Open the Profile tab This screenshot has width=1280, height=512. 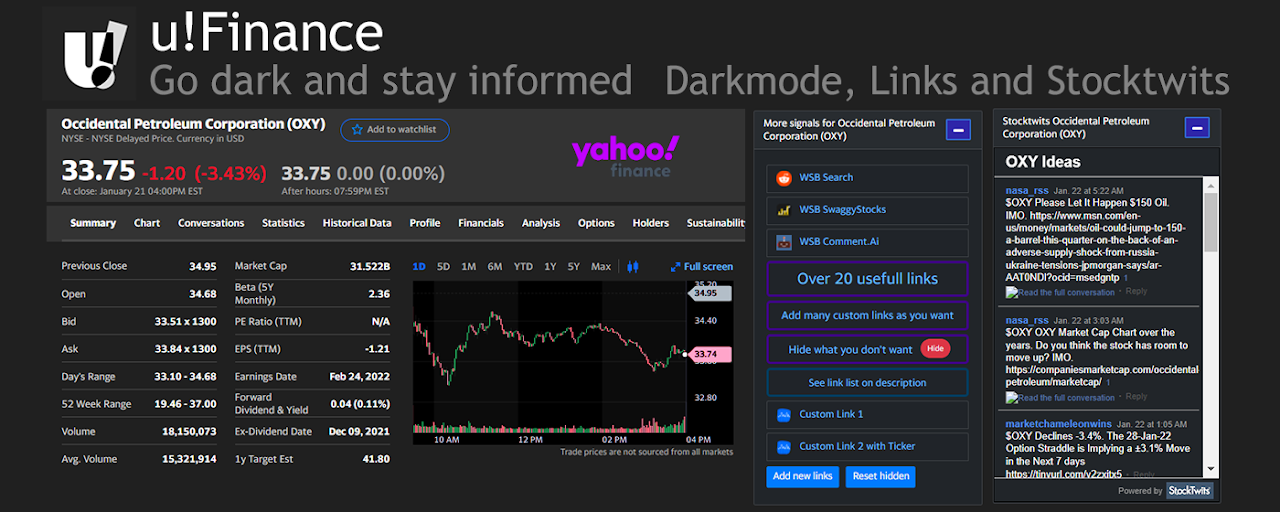pos(425,223)
